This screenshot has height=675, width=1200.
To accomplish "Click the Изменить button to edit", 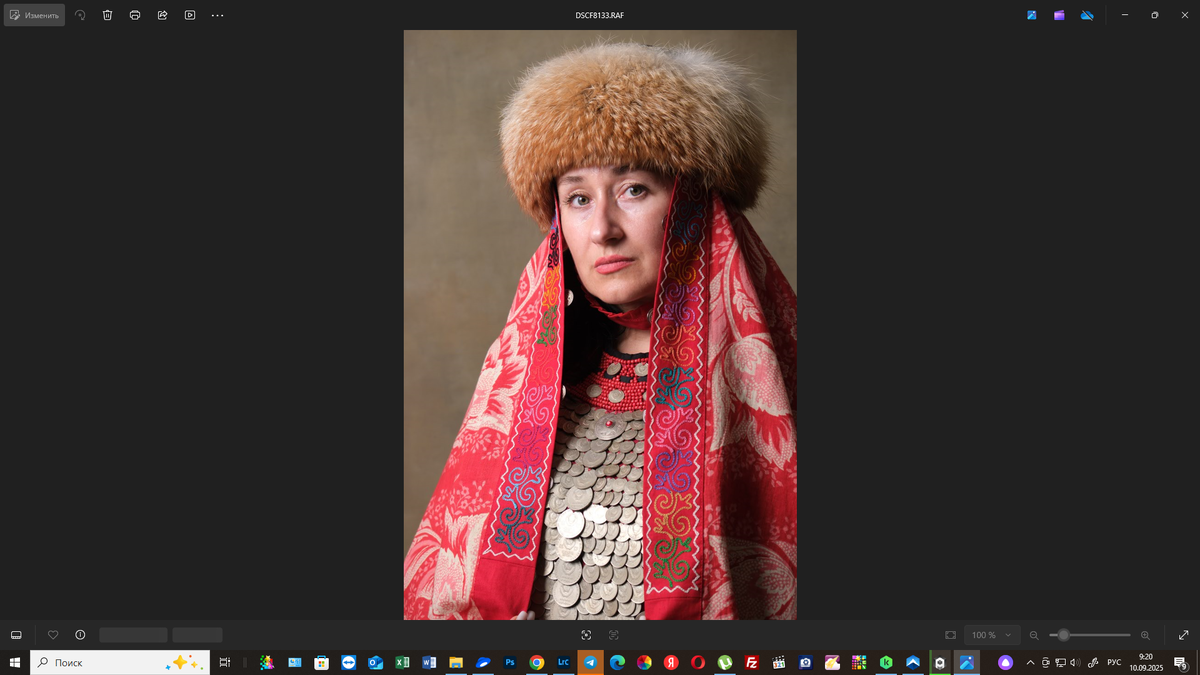I will coord(34,14).
